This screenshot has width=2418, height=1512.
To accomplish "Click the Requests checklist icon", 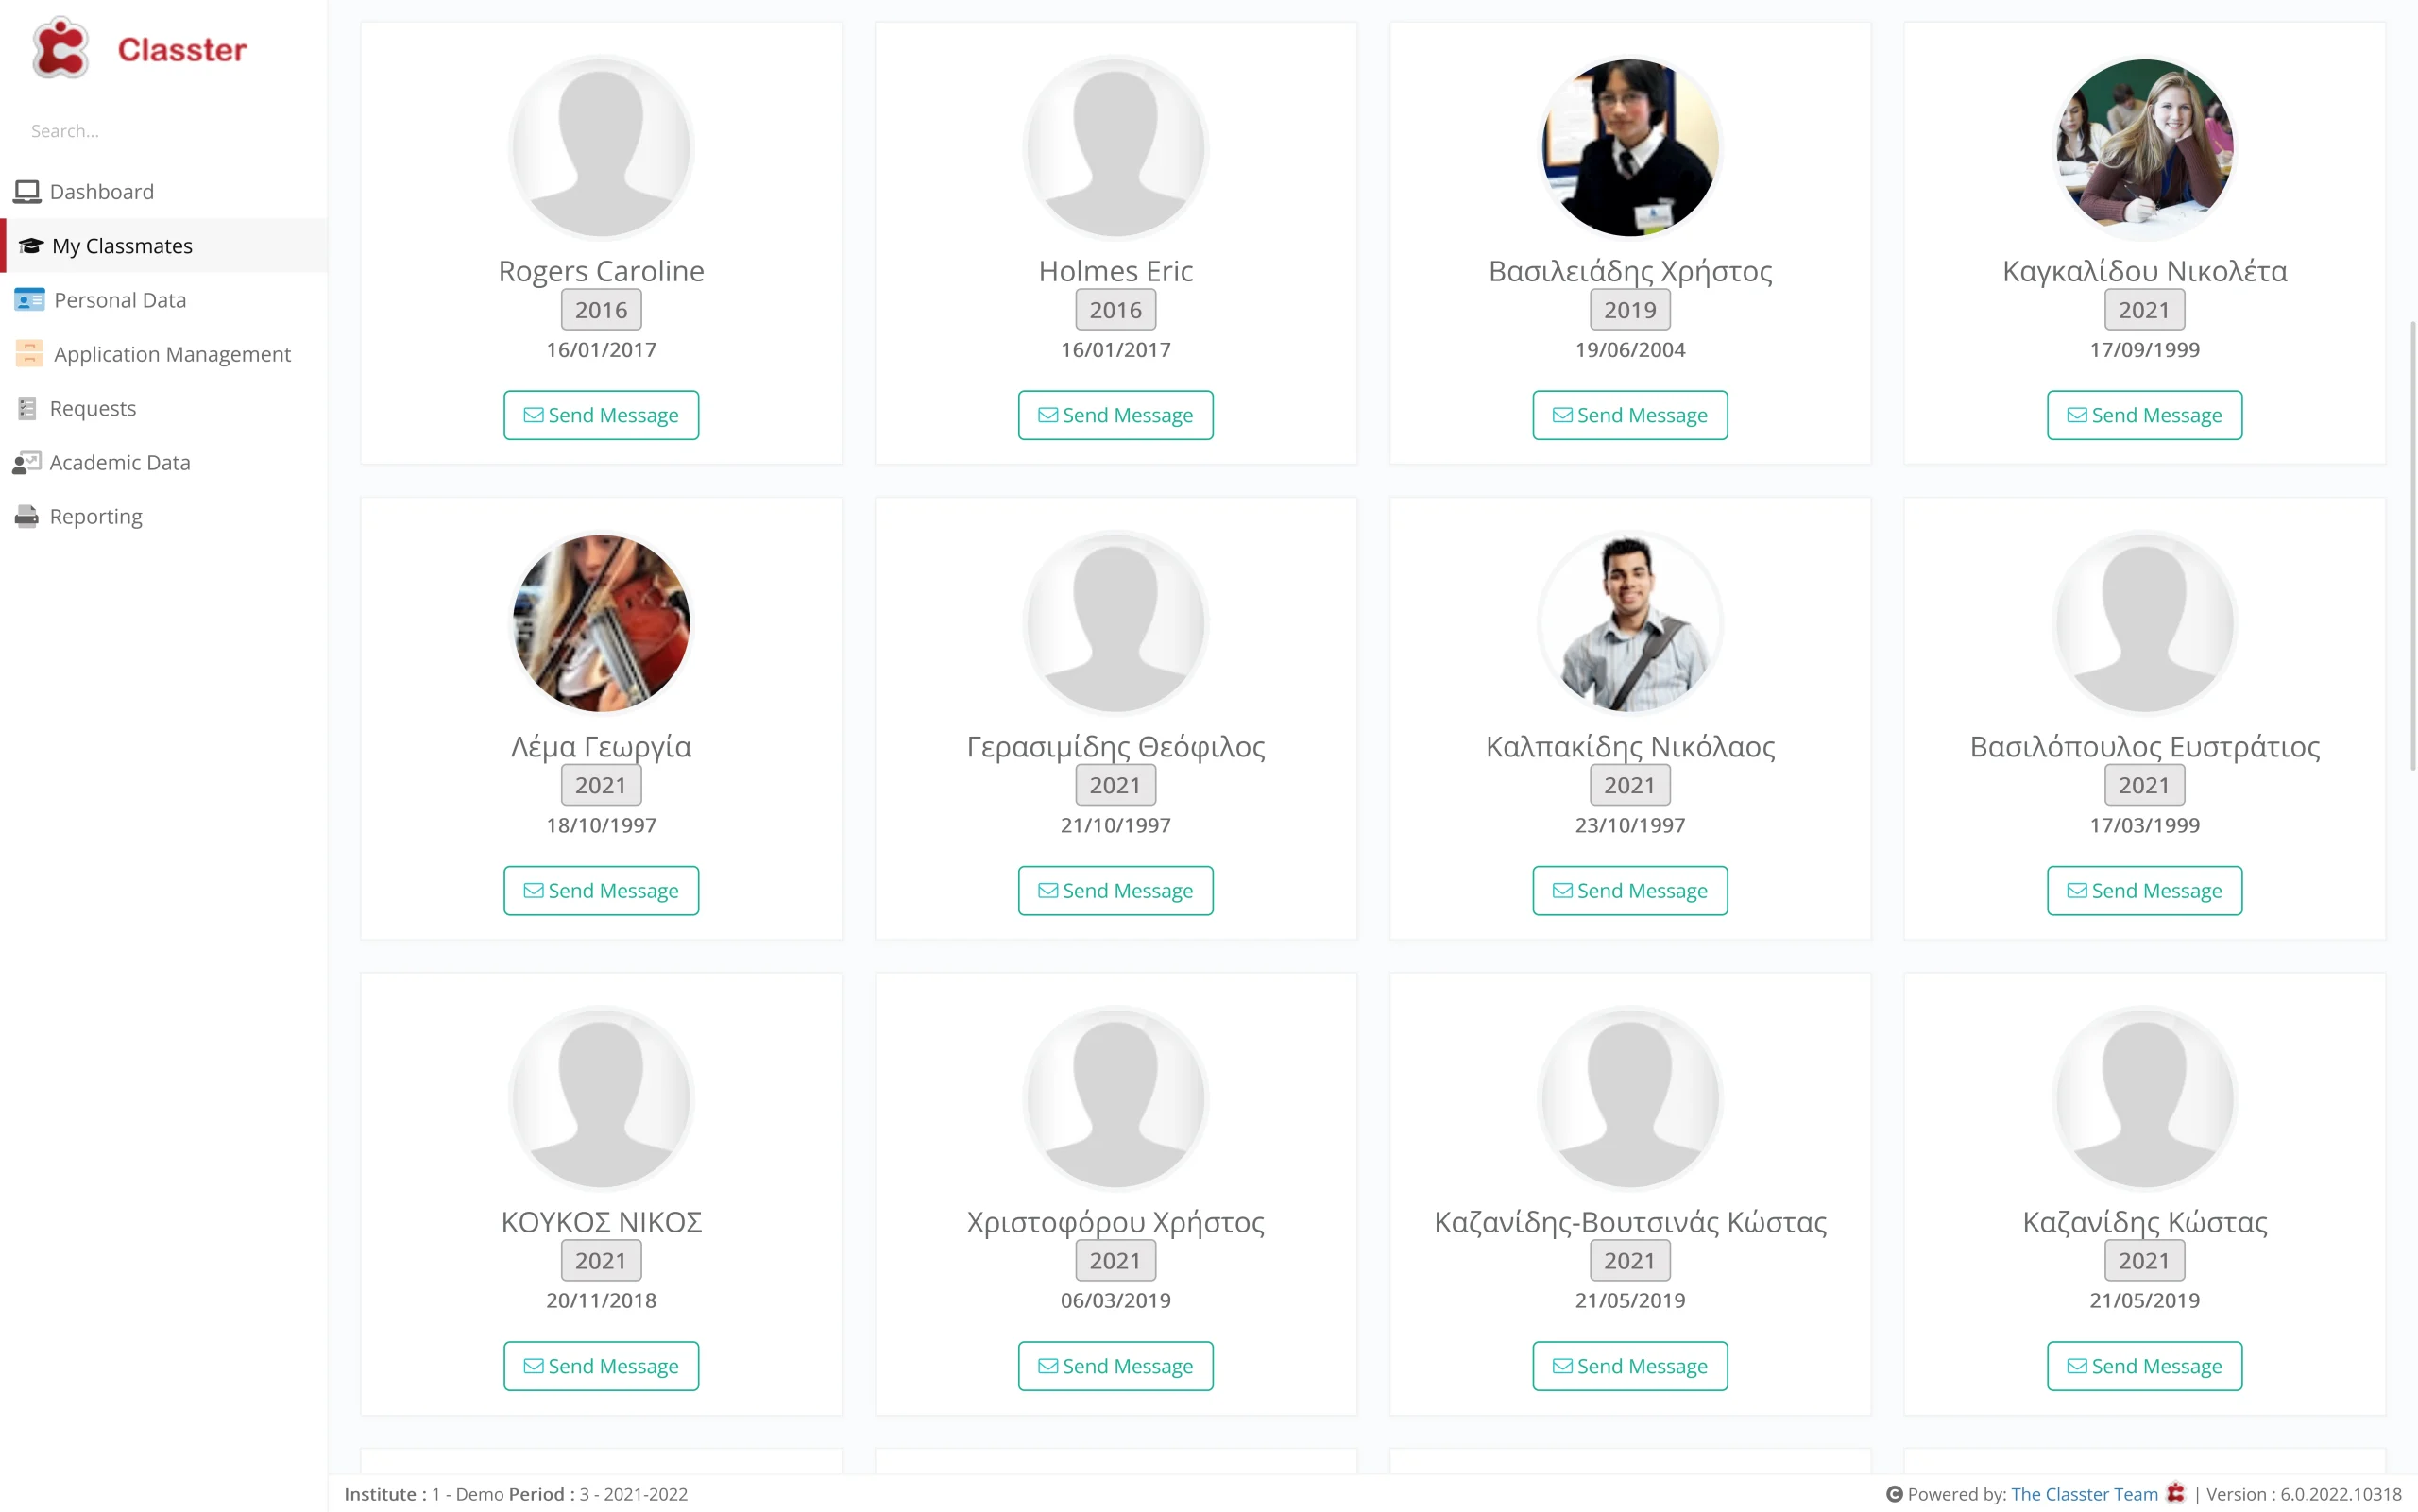I will (x=27, y=408).
